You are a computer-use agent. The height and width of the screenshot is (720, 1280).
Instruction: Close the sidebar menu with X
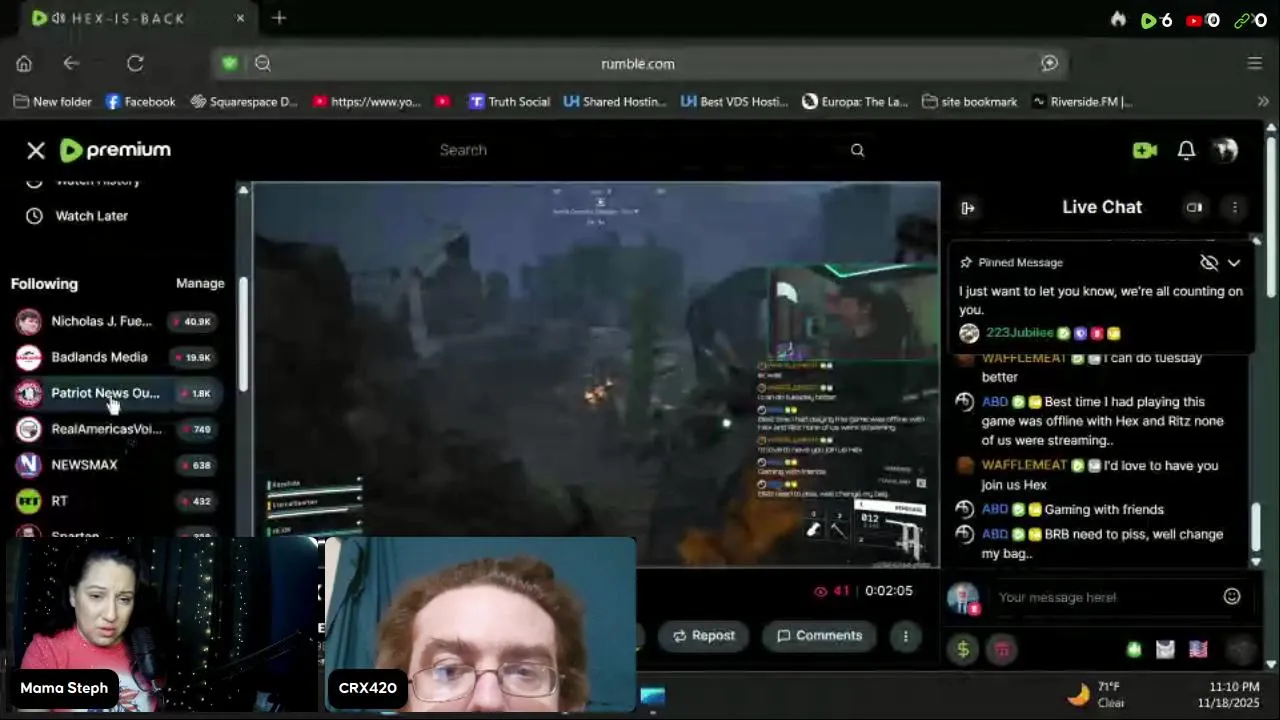point(36,150)
